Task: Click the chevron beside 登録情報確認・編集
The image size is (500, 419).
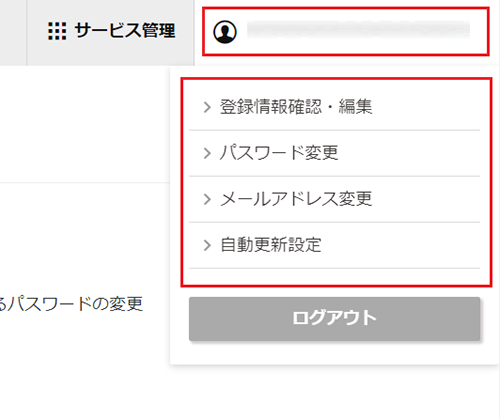Action: pos(207,107)
